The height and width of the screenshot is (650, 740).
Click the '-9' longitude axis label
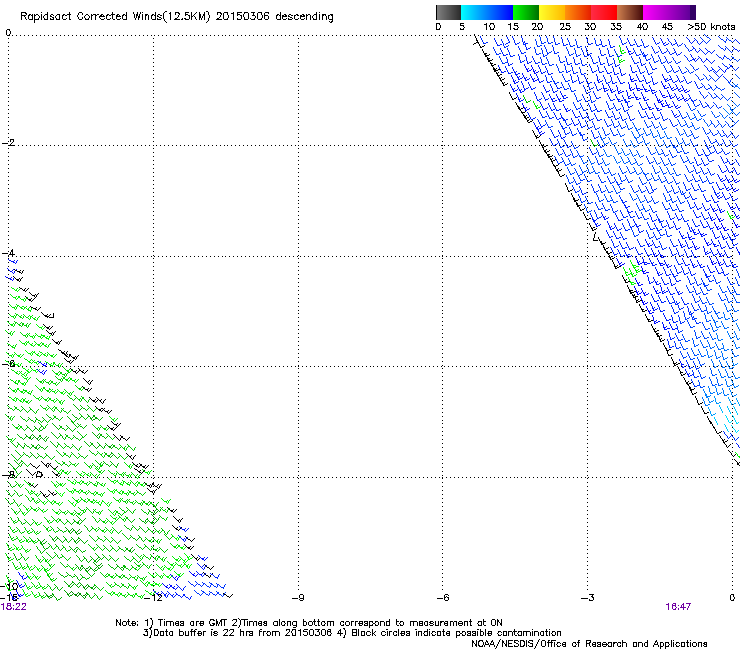tap(297, 598)
